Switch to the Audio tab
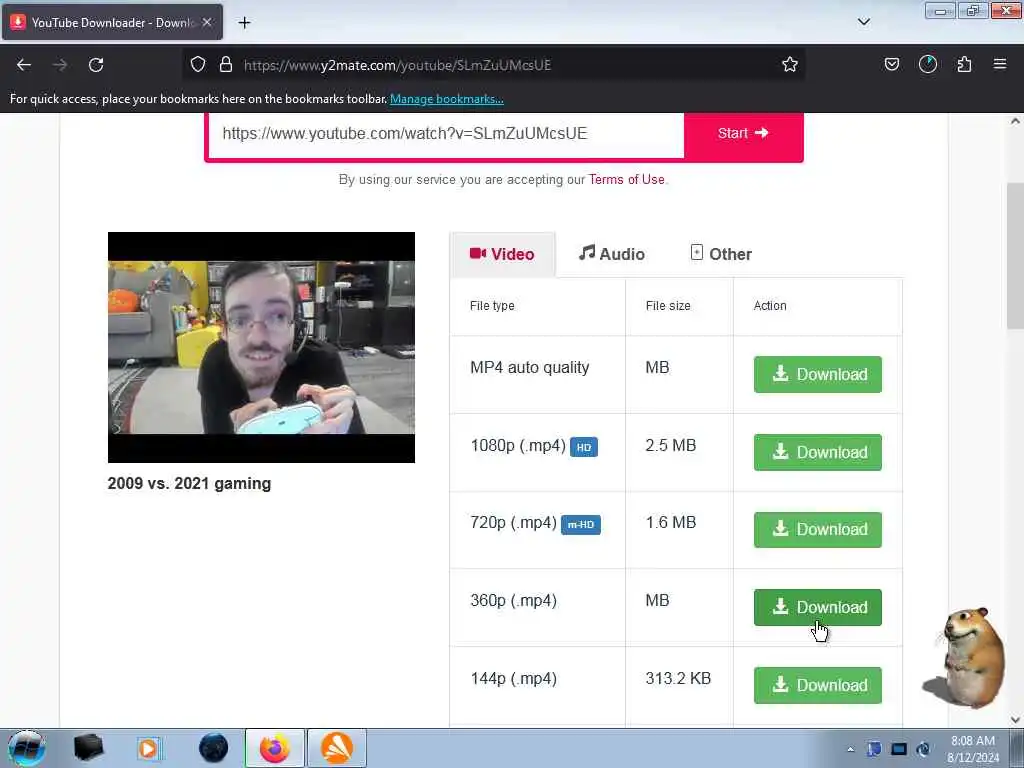Viewport: 1024px width, 768px height. [x=612, y=254]
